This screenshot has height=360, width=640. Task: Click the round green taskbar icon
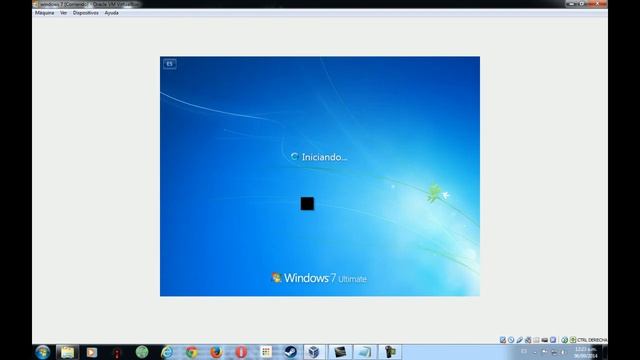[x=142, y=352]
